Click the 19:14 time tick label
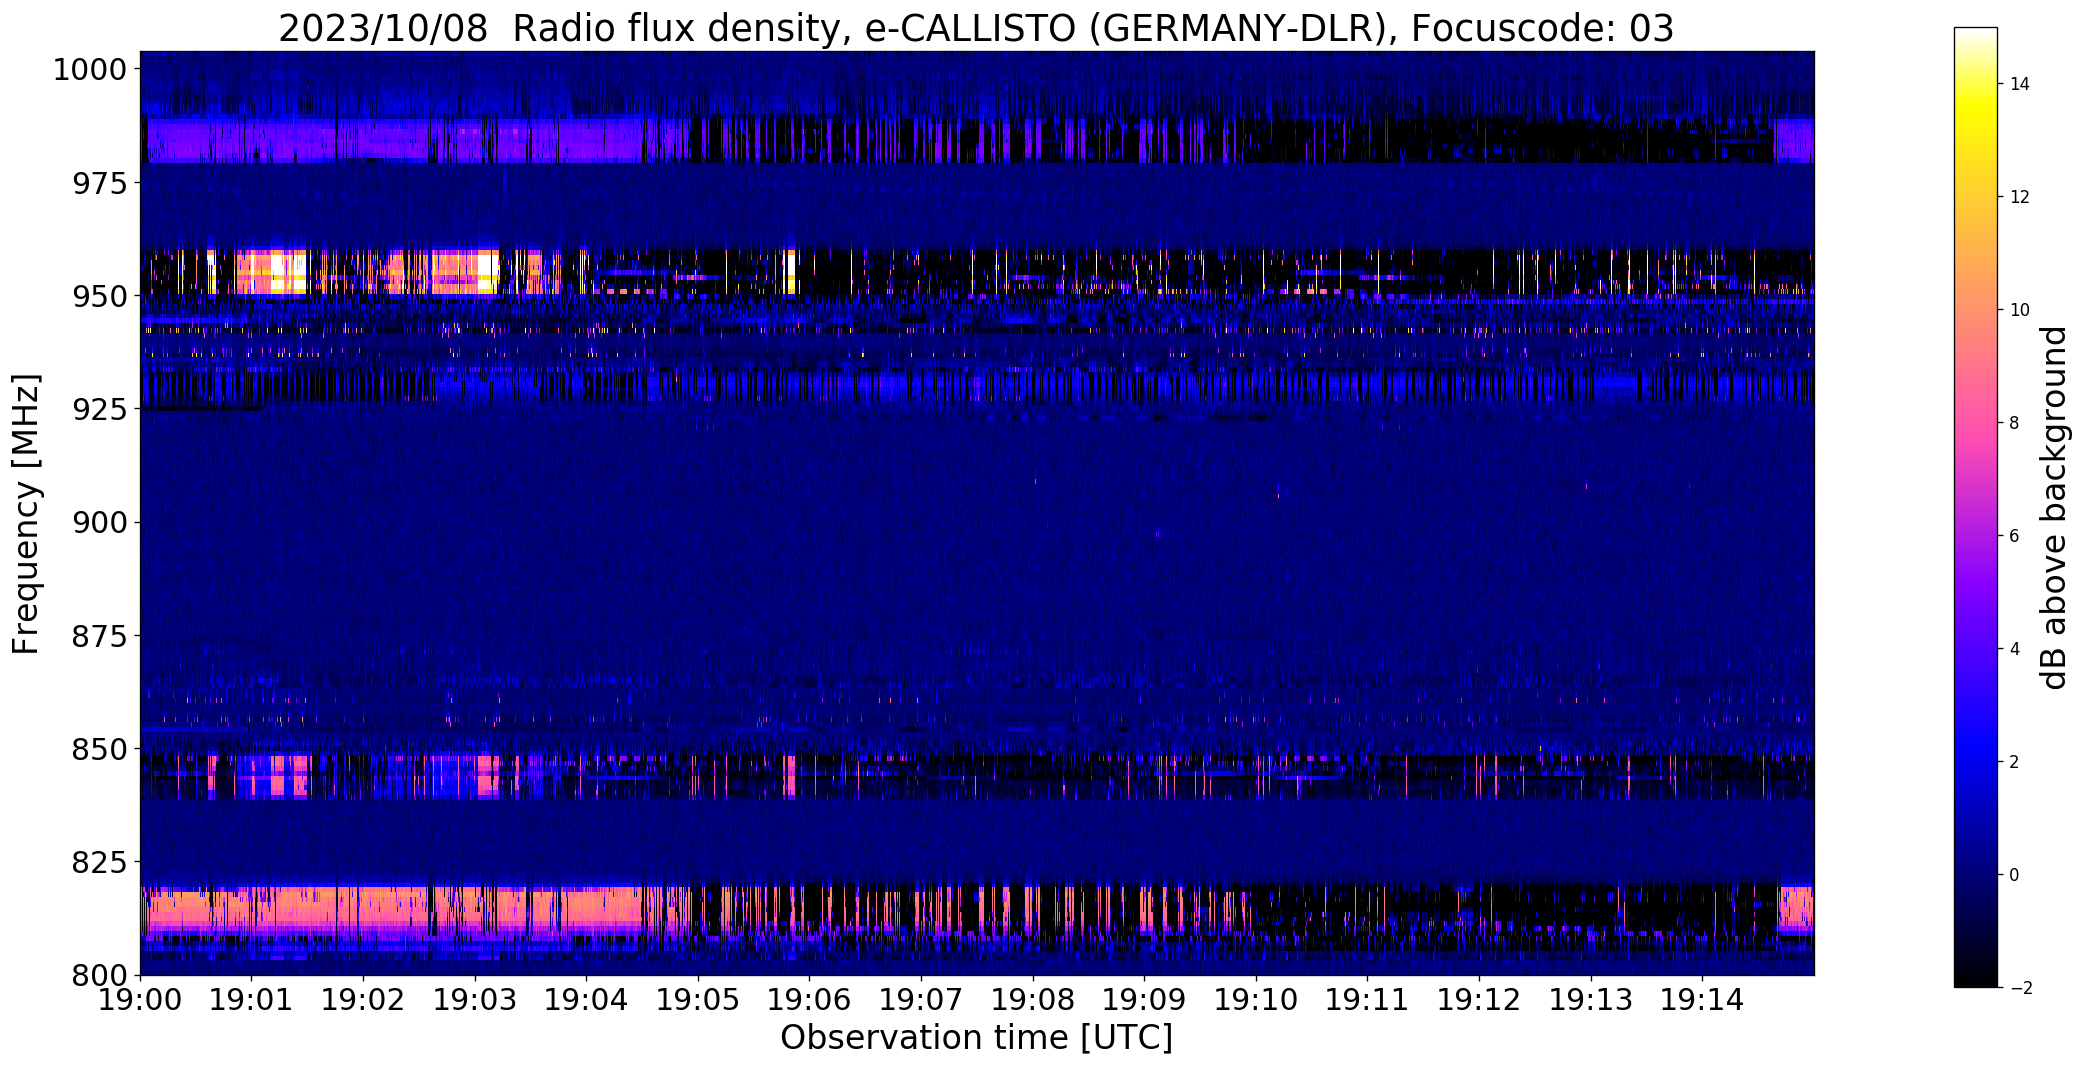 [1702, 1000]
